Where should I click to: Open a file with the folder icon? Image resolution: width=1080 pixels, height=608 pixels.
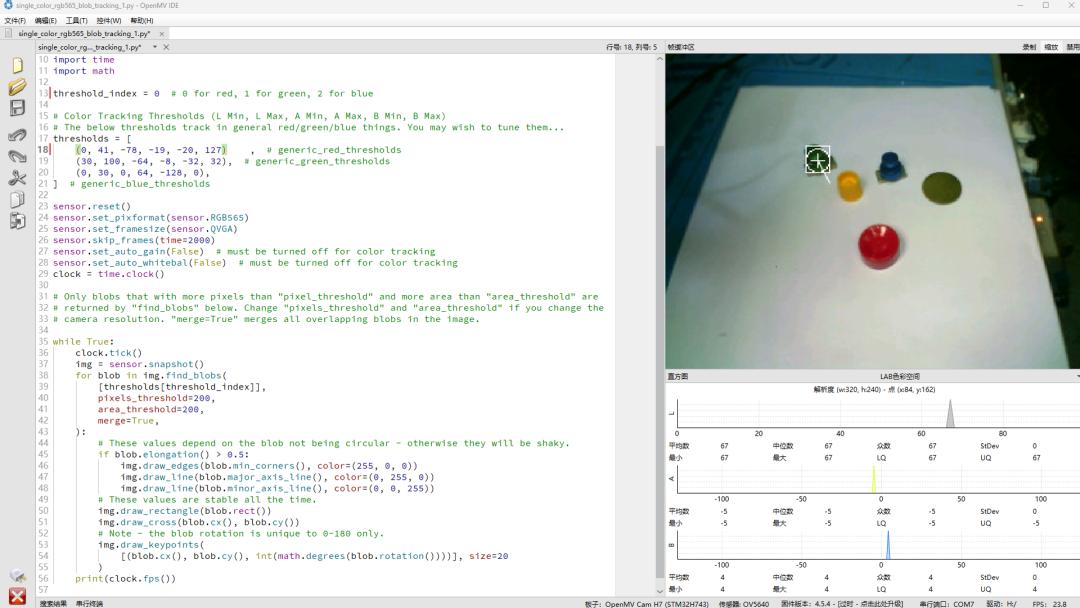[17, 87]
